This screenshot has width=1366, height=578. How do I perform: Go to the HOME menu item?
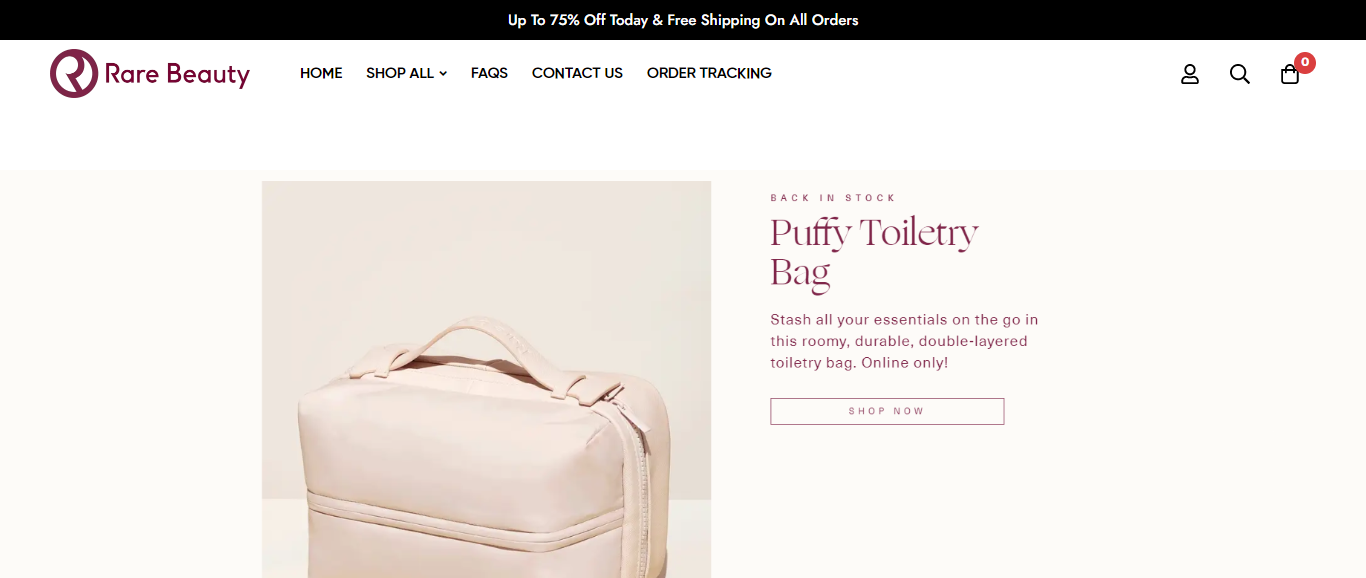coord(321,73)
